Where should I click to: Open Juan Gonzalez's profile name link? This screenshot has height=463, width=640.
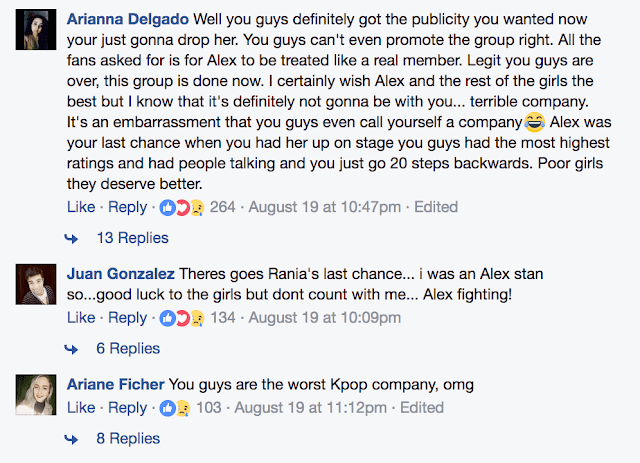[x=120, y=274]
